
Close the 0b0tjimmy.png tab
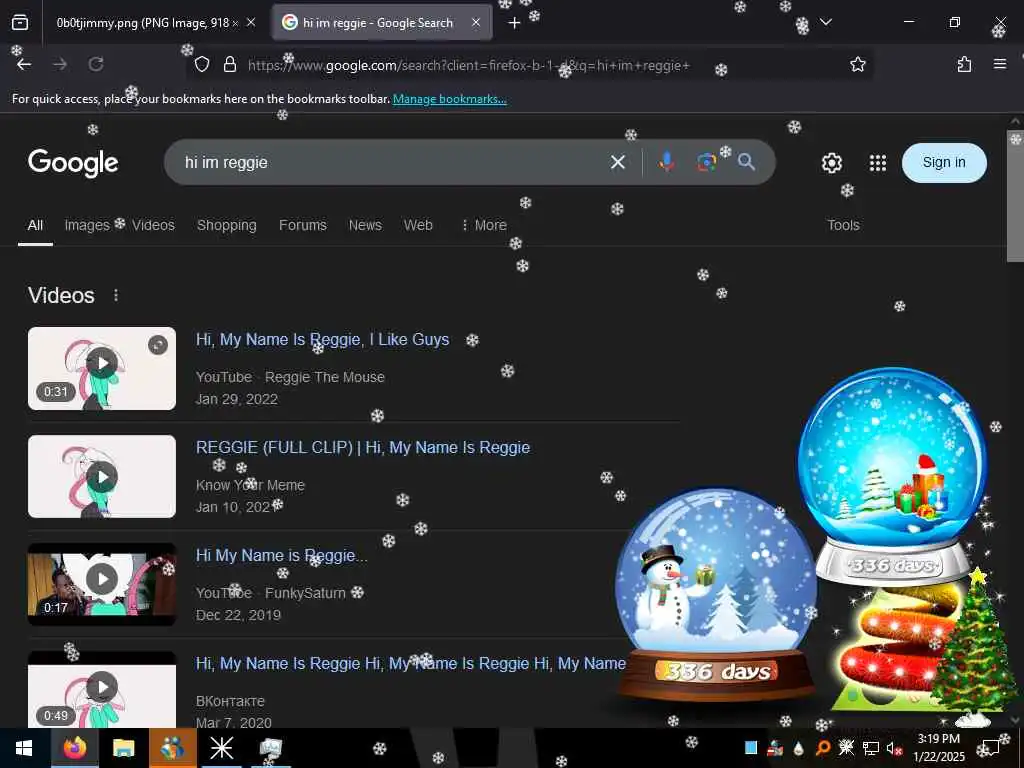coord(251,22)
